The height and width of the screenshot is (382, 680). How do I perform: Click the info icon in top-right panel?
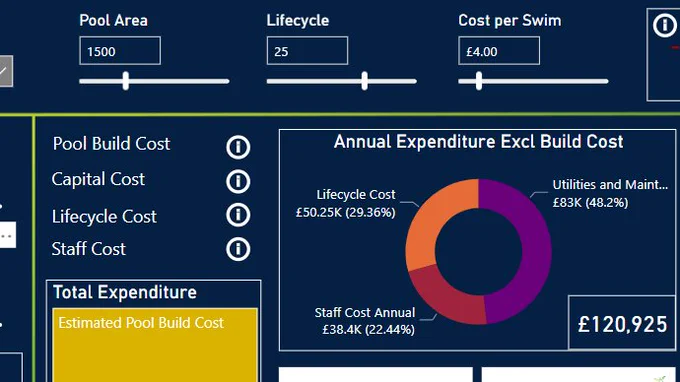click(x=665, y=26)
